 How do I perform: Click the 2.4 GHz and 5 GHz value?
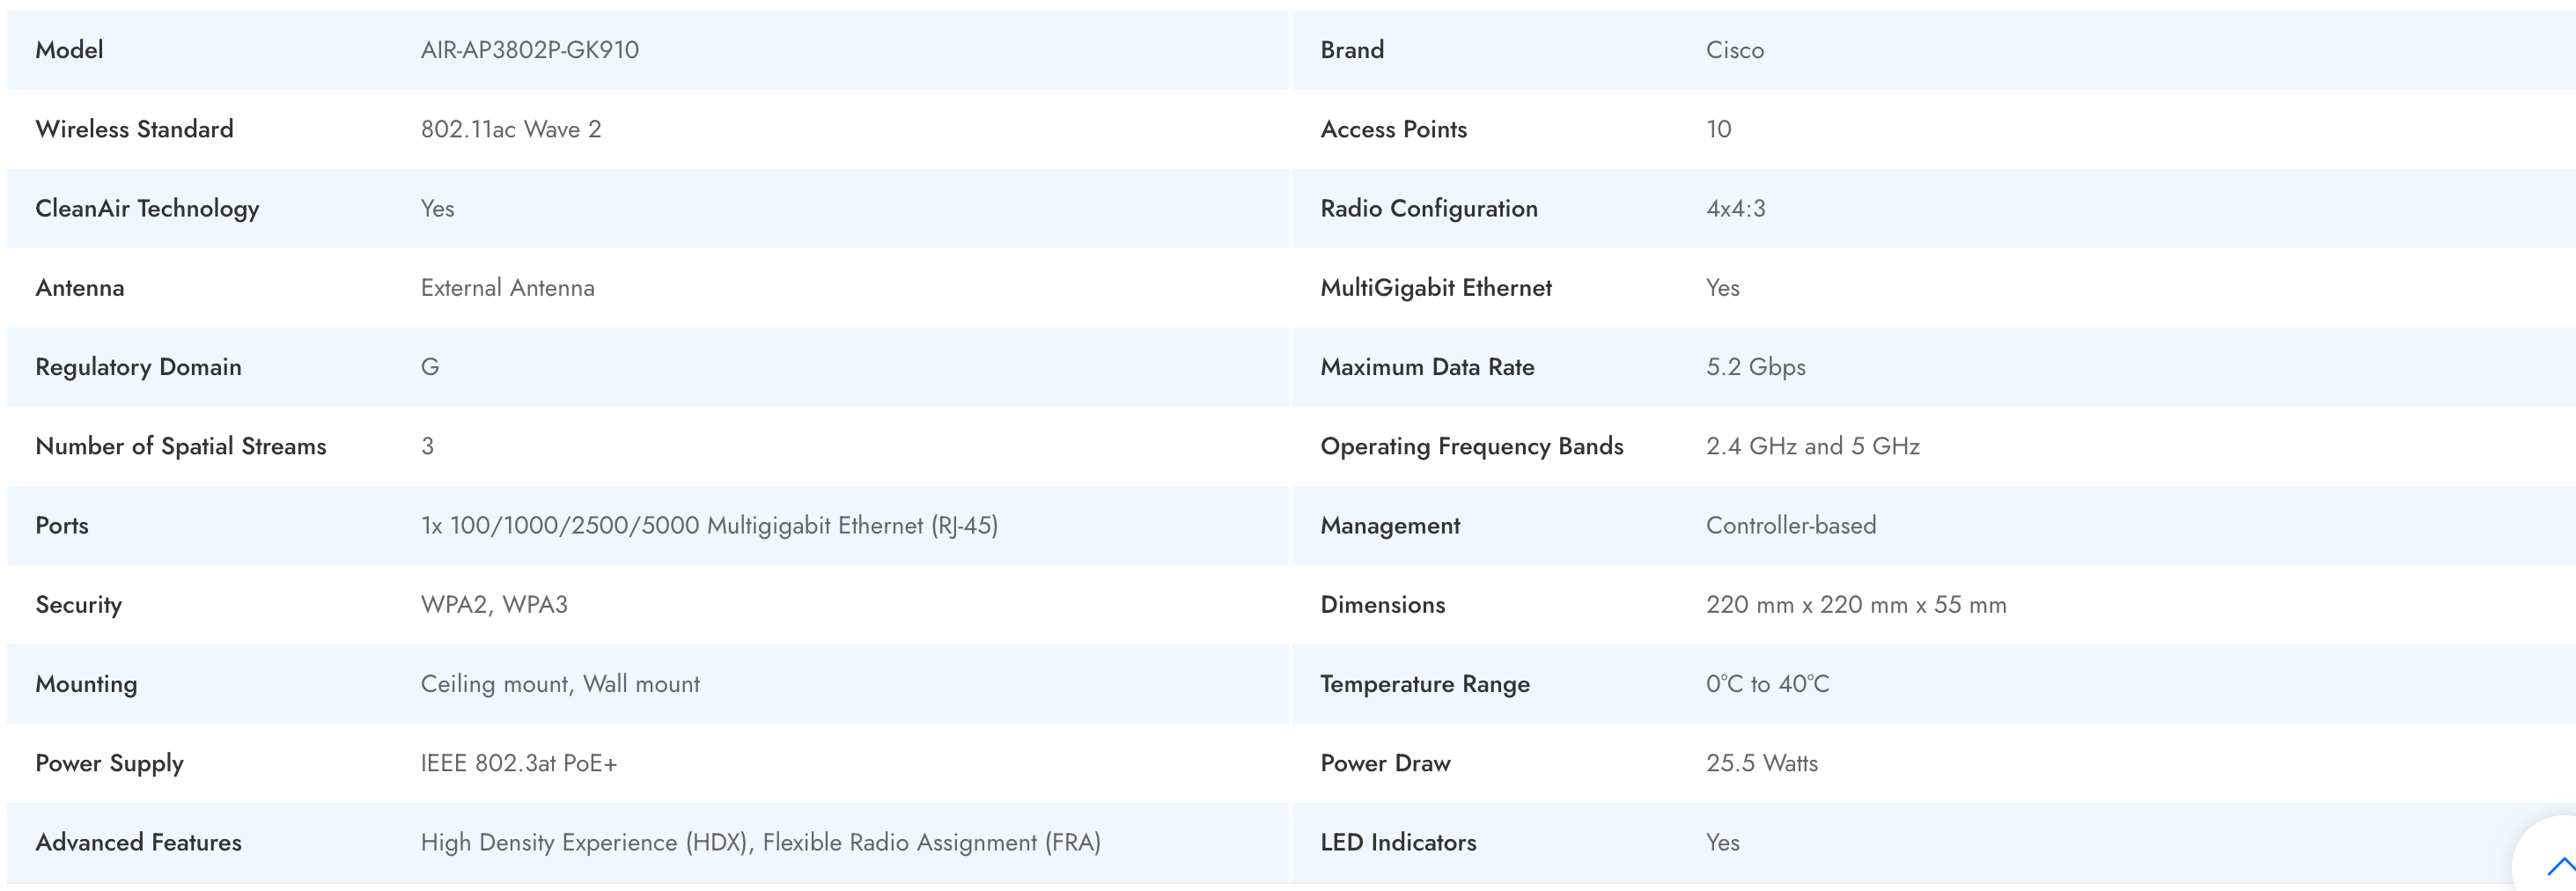(1812, 446)
